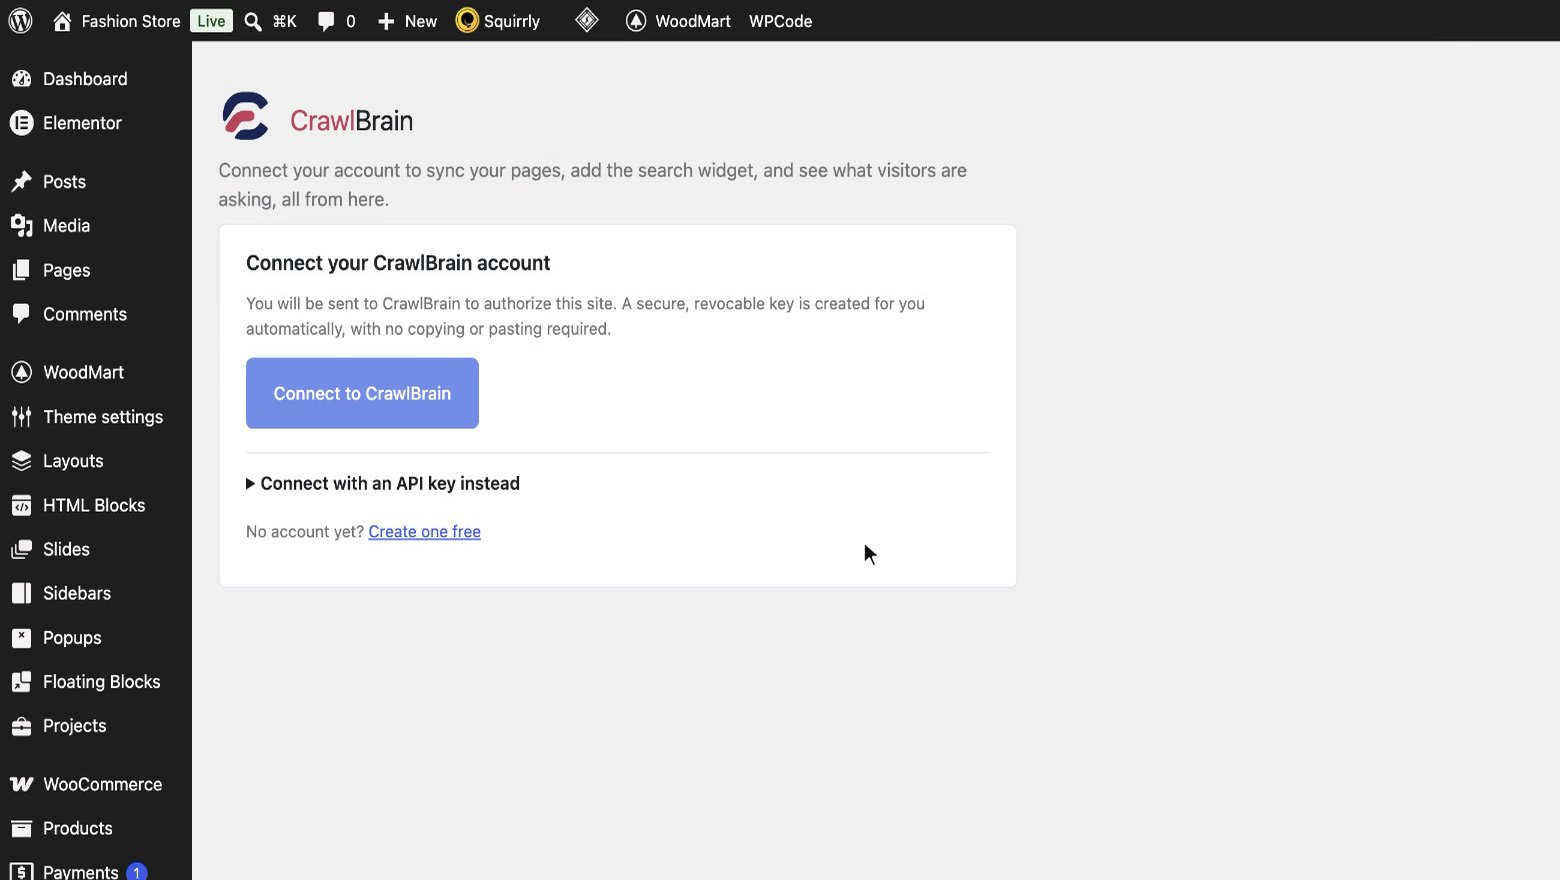Click the Connect to CrawlBrain button
The image size is (1560, 880).
pos(362,393)
